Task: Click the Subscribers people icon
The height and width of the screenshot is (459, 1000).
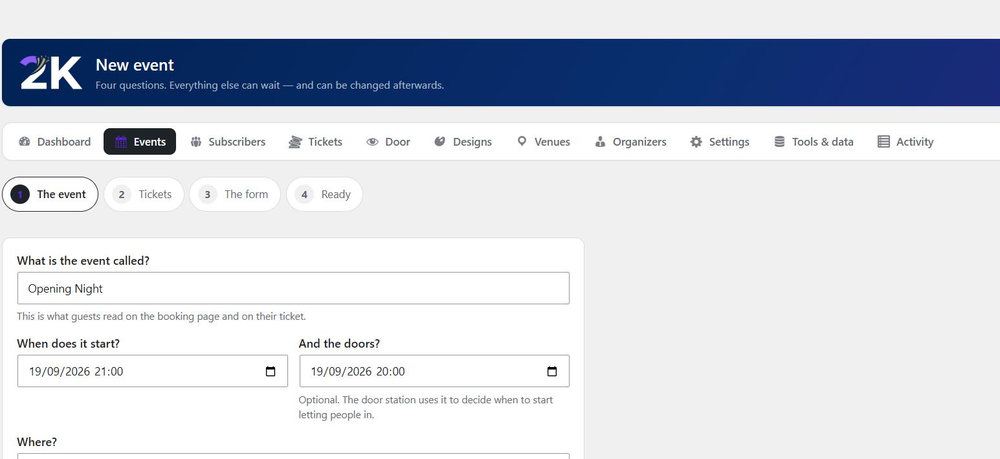Action: pos(196,142)
